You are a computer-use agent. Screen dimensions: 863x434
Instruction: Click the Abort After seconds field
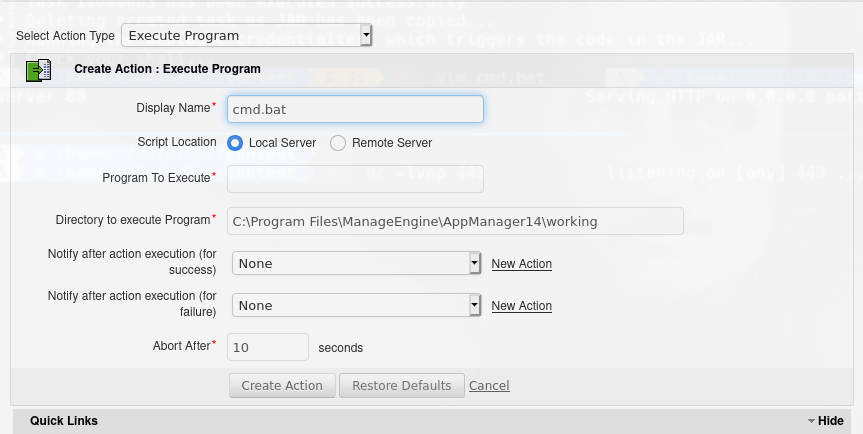tap(268, 347)
